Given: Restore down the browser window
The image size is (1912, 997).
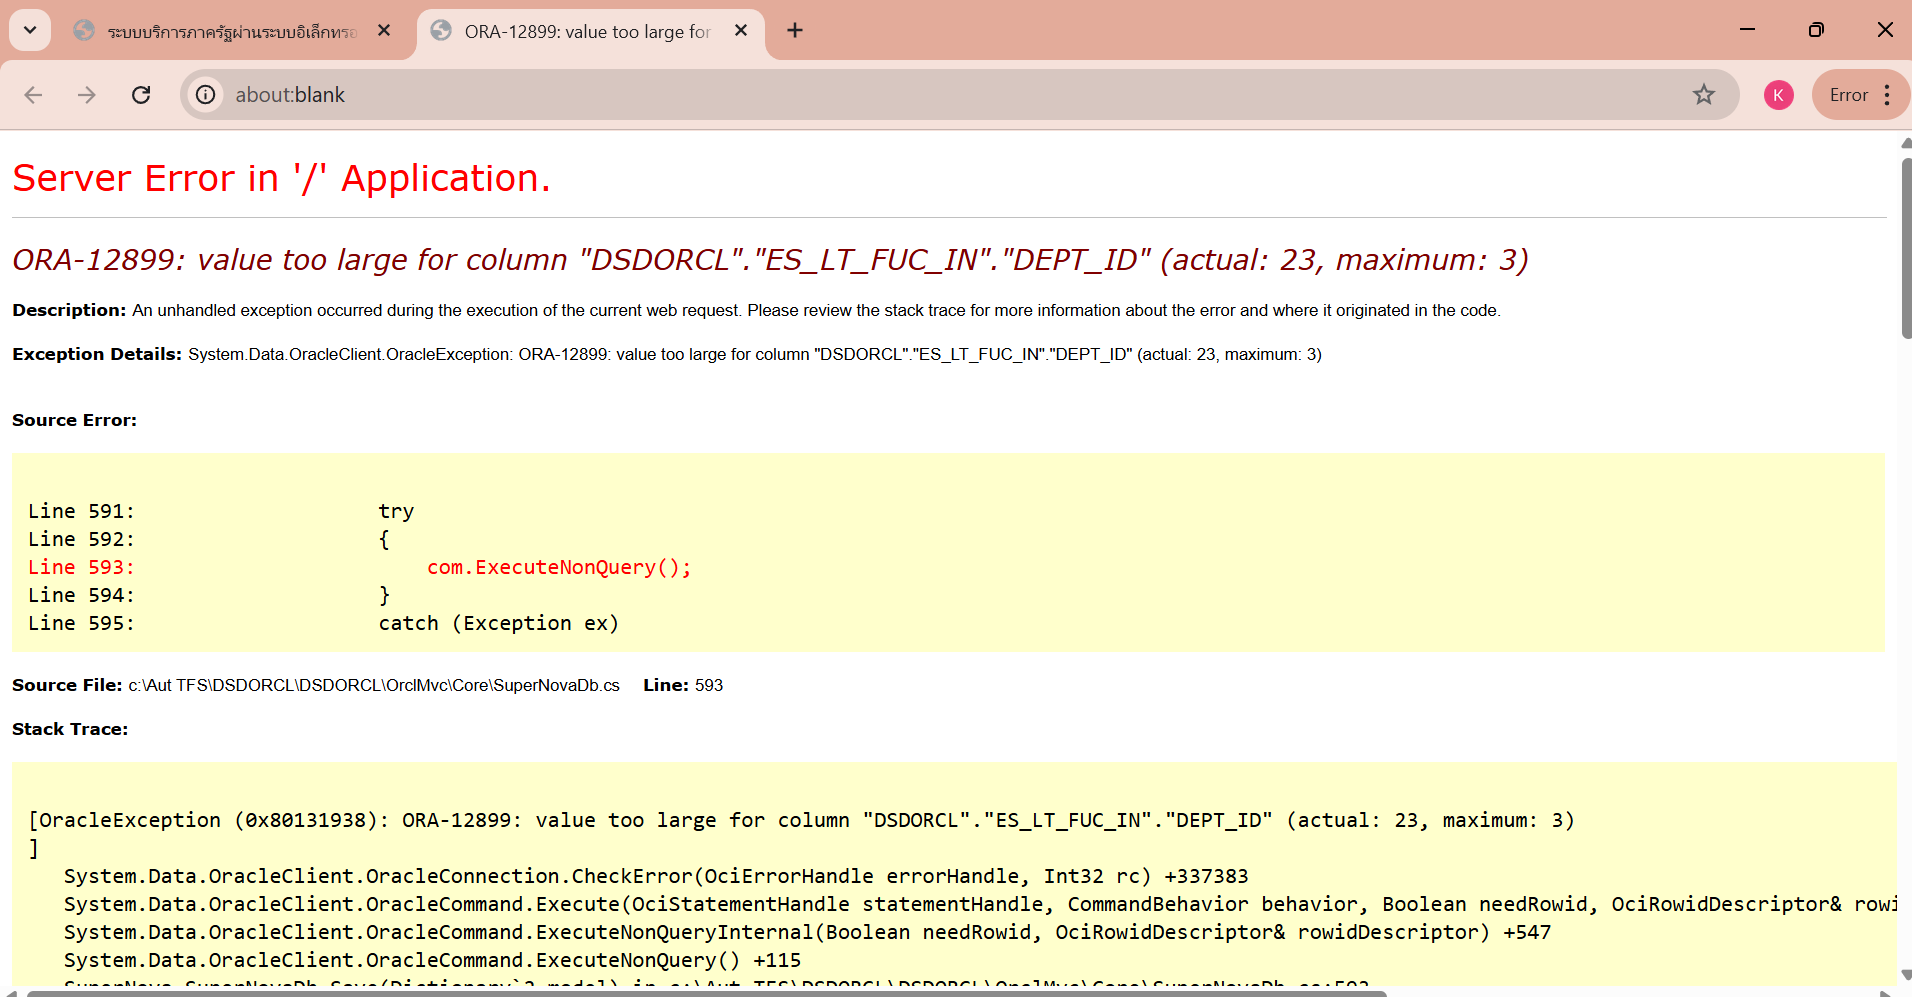Looking at the screenshot, I should click(1816, 30).
